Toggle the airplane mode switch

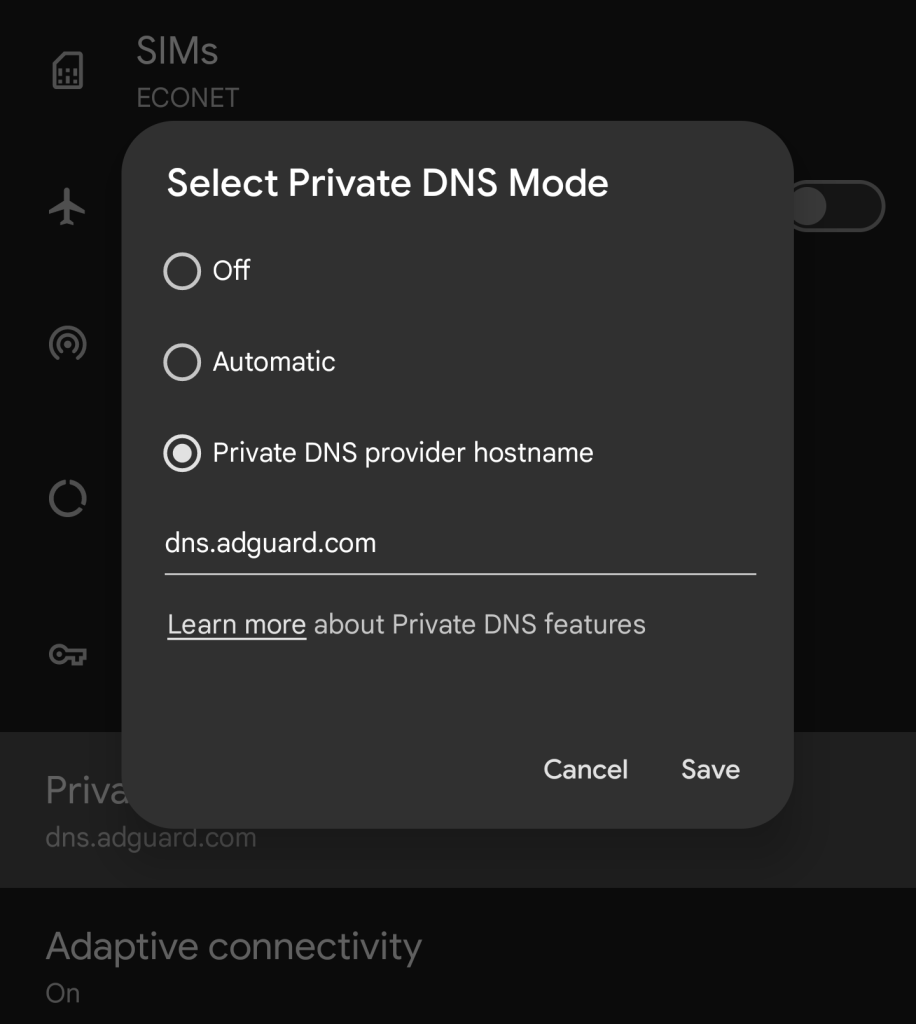[838, 207]
